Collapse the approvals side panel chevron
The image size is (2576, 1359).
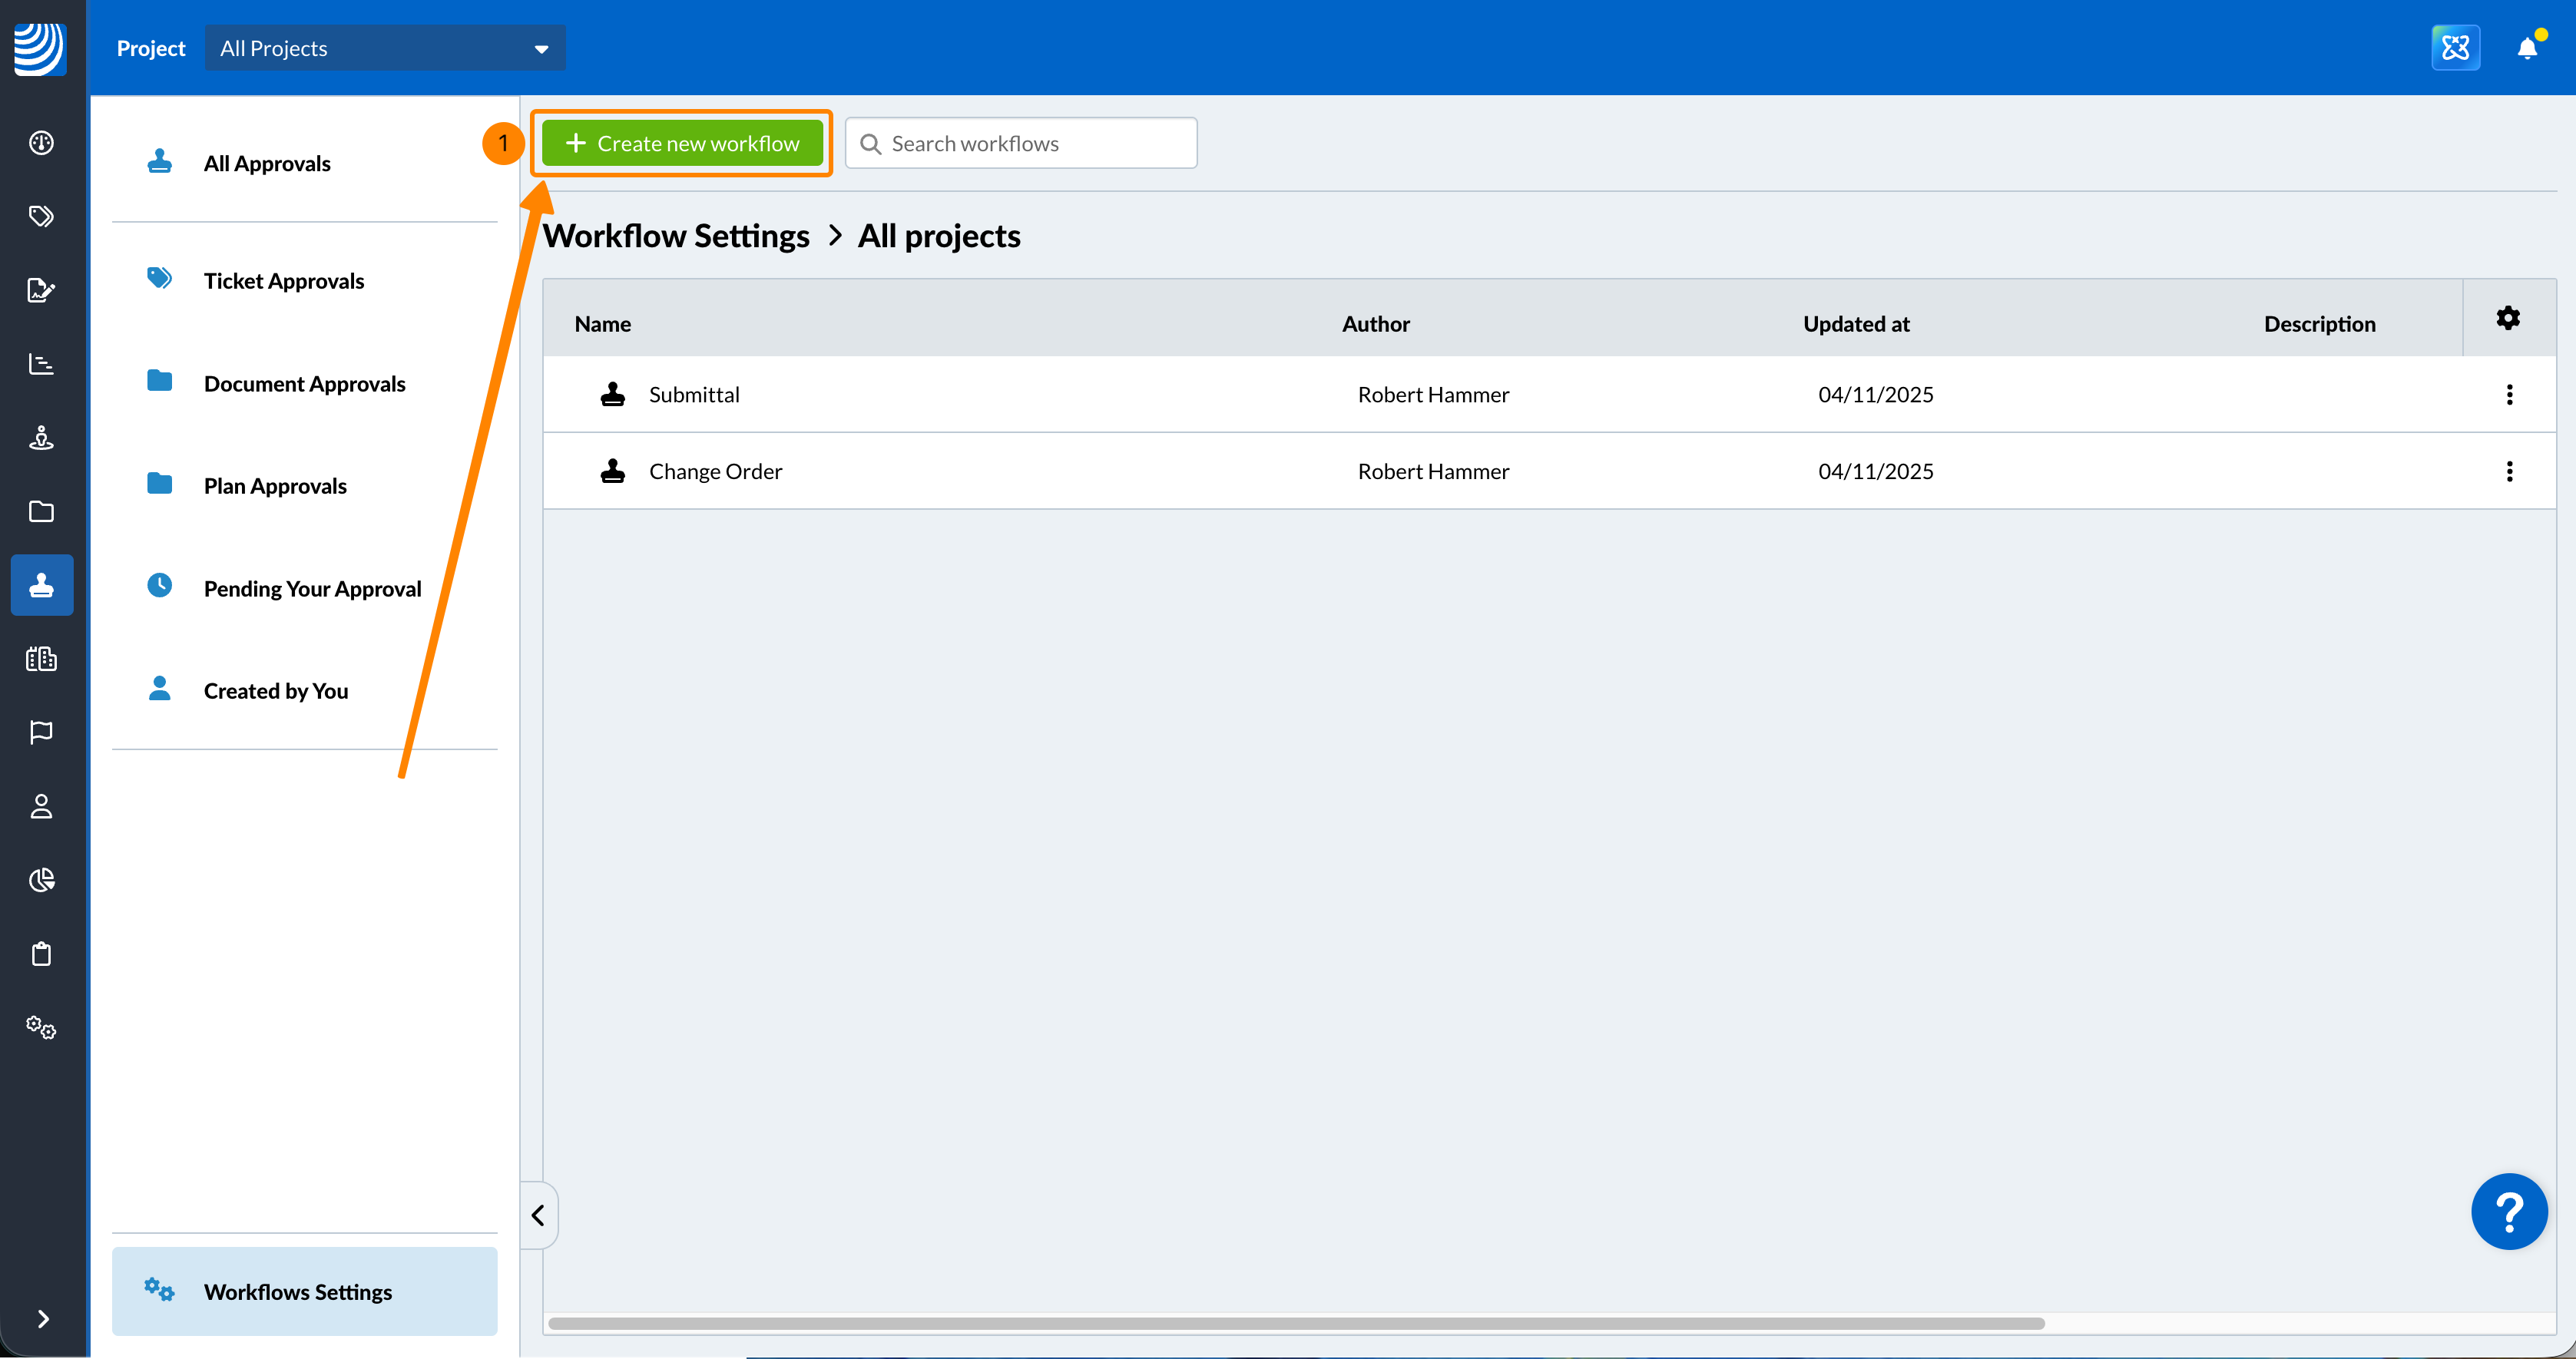[538, 1215]
